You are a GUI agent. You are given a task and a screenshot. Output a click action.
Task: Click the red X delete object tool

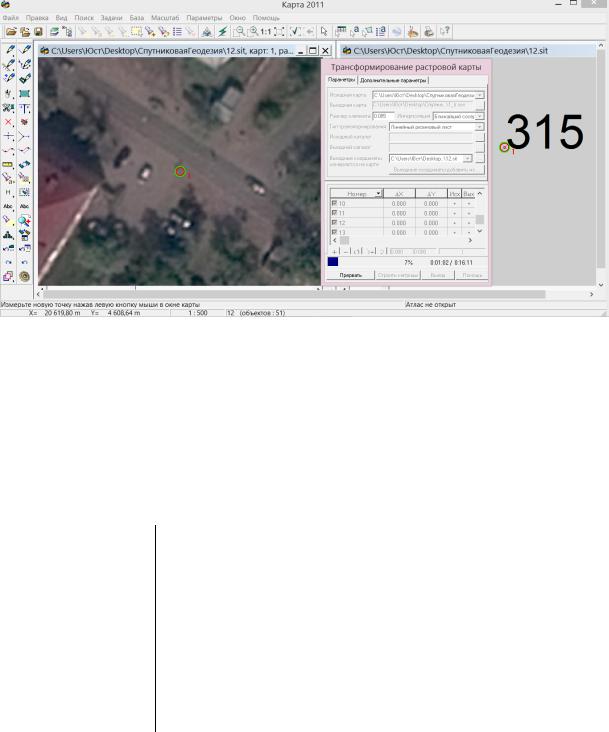[x=8, y=122]
